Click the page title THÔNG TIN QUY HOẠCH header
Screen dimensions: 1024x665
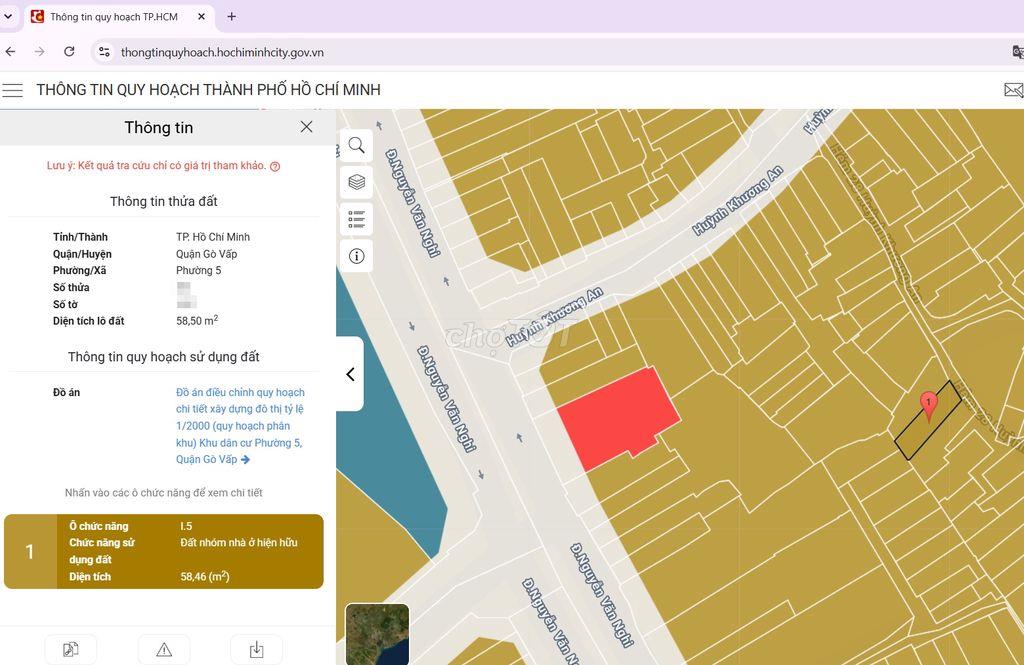click(x=208, y=90)
